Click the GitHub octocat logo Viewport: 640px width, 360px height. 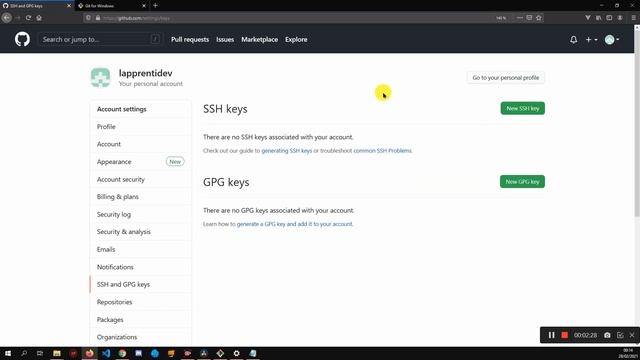[x=22, y=40]
